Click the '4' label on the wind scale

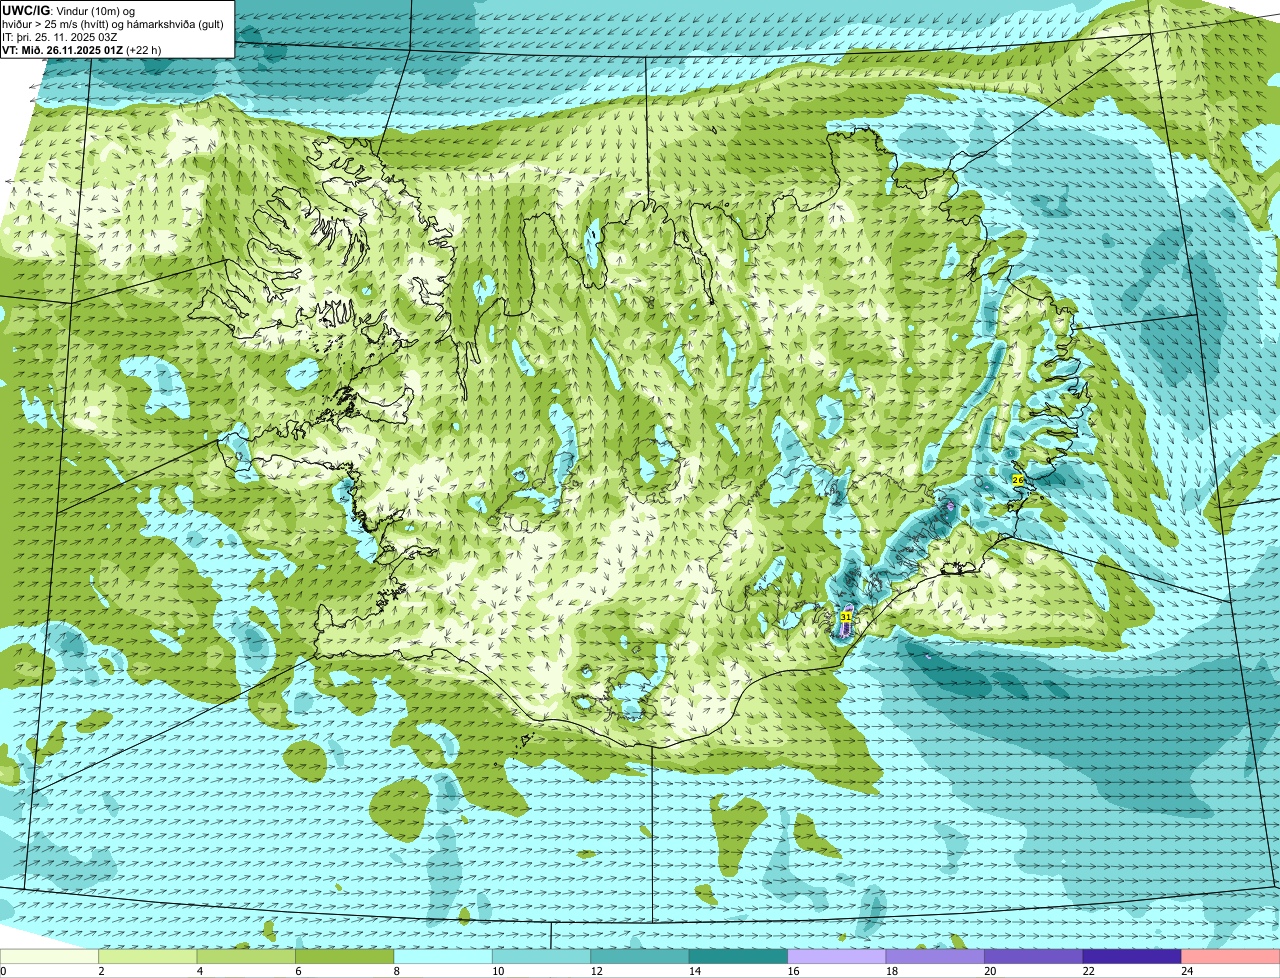pos(198,970)
